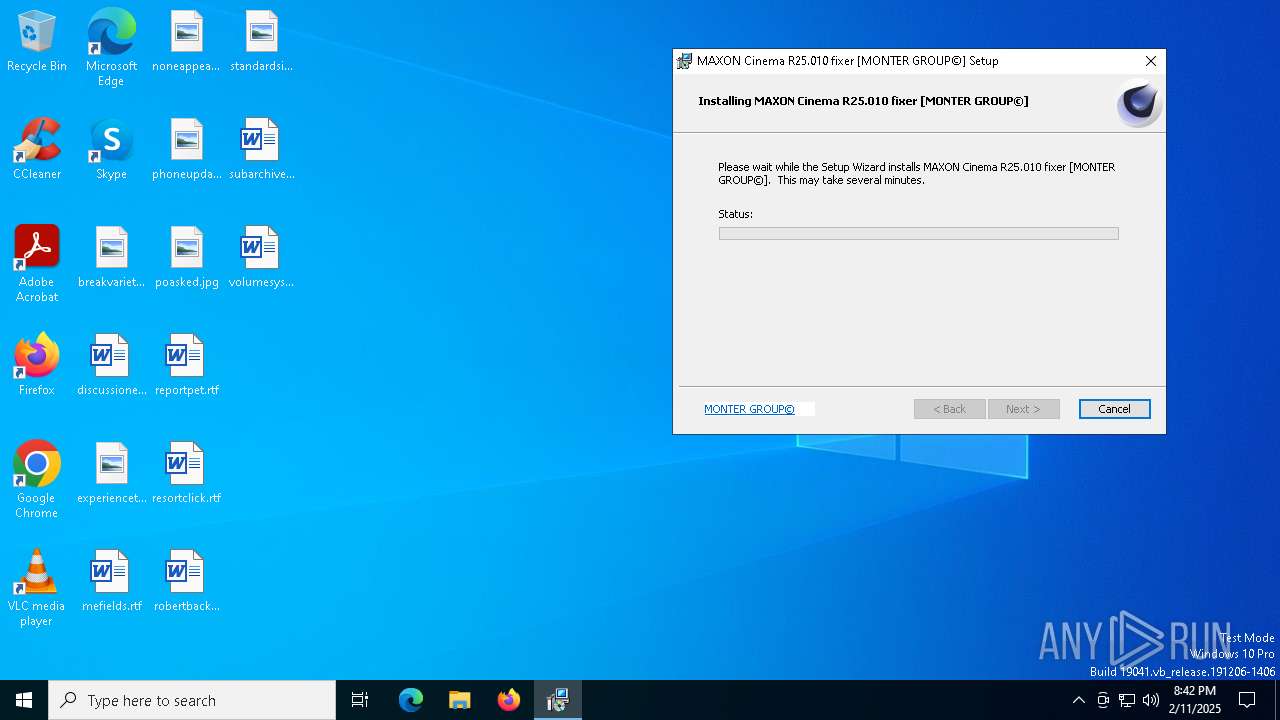Select the subarchive... Word document icon
This screenshot has width=1280, height=720.
click(x=261, y=150)
